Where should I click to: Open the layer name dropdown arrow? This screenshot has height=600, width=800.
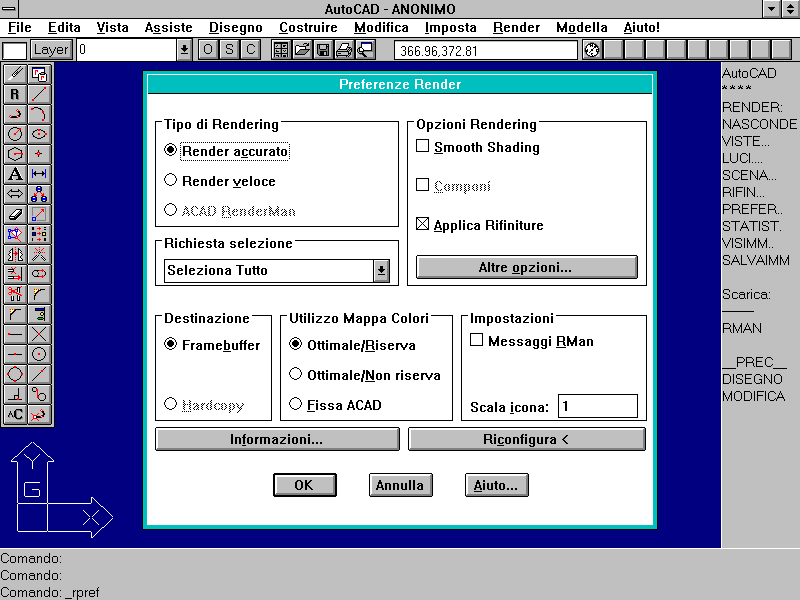tap(184, 50)
